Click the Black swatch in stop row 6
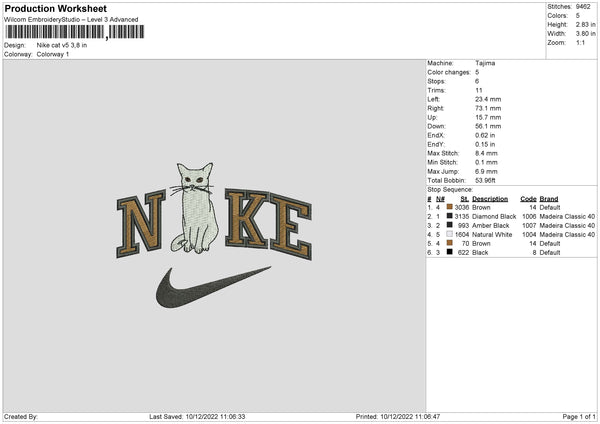600x424 pixels. click(450, 252)
